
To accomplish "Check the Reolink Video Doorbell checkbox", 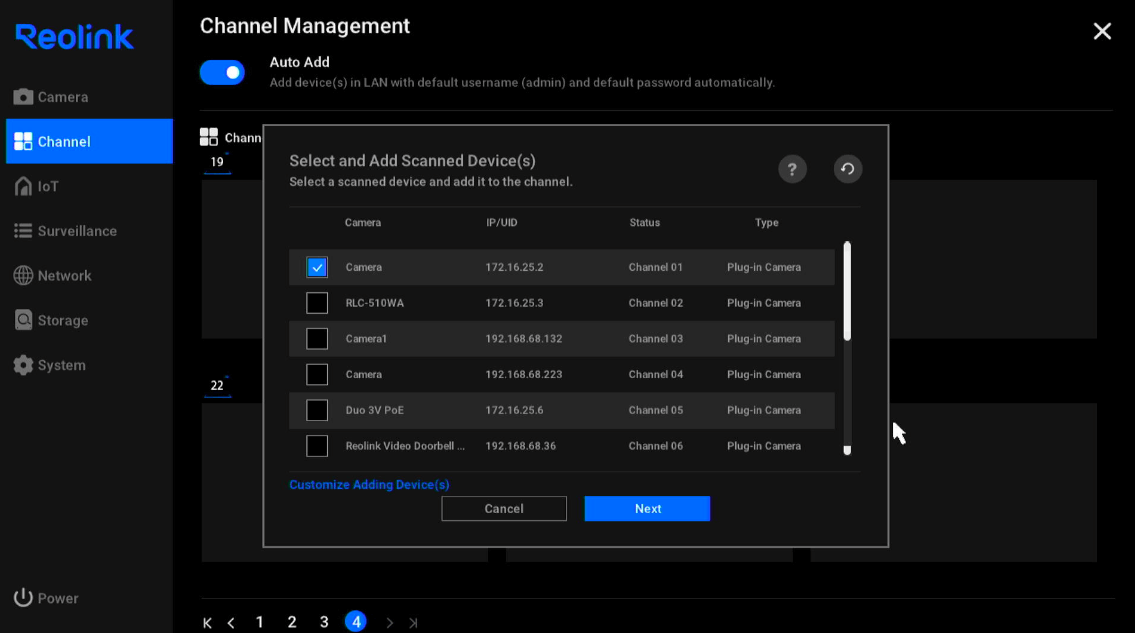I will 317,446.
